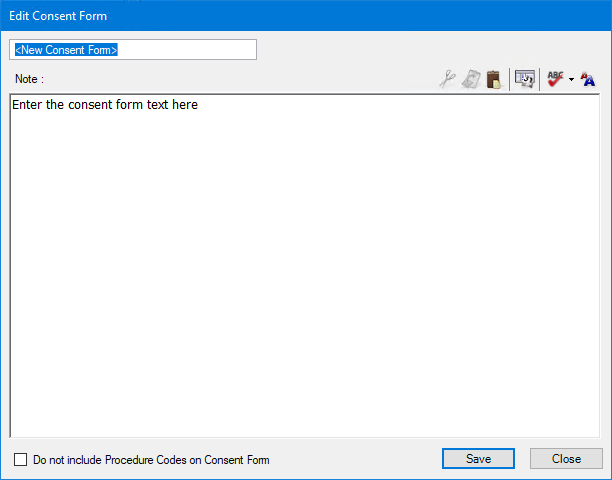Viewport: 612px width, 480px height.
Task: Expand the spell check dropdown arrow
Action: click(x=571, y=80)
